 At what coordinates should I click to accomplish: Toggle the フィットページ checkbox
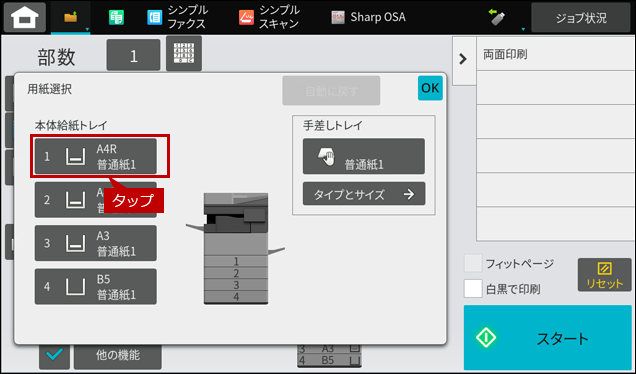pos(473,264)
